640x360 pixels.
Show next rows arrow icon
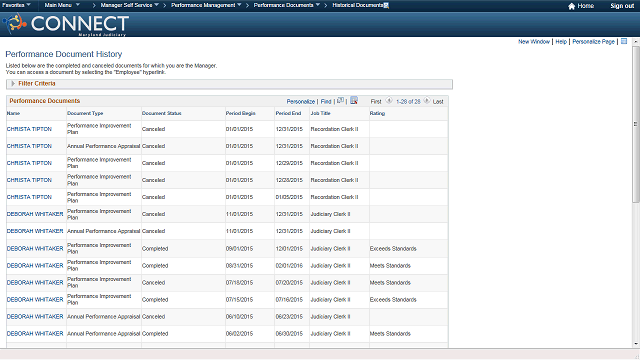[427, 100]
